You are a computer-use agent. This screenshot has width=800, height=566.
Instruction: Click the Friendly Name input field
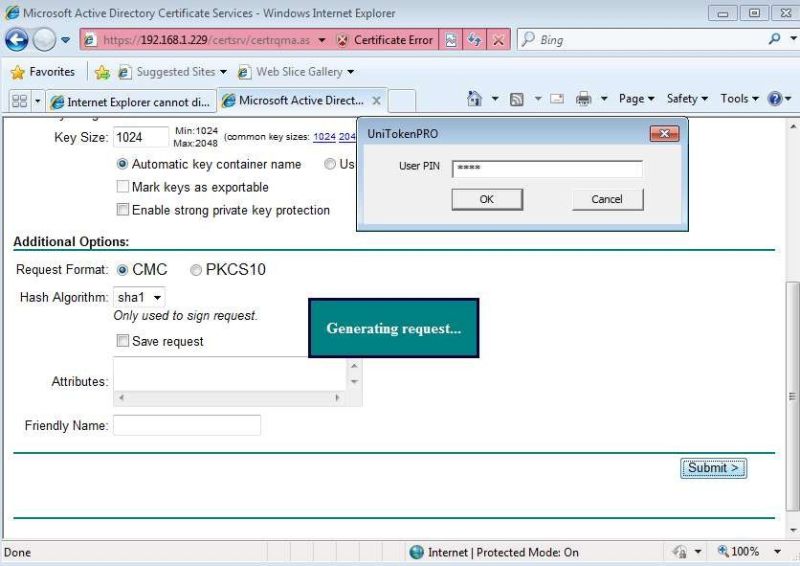coord(187,425)
